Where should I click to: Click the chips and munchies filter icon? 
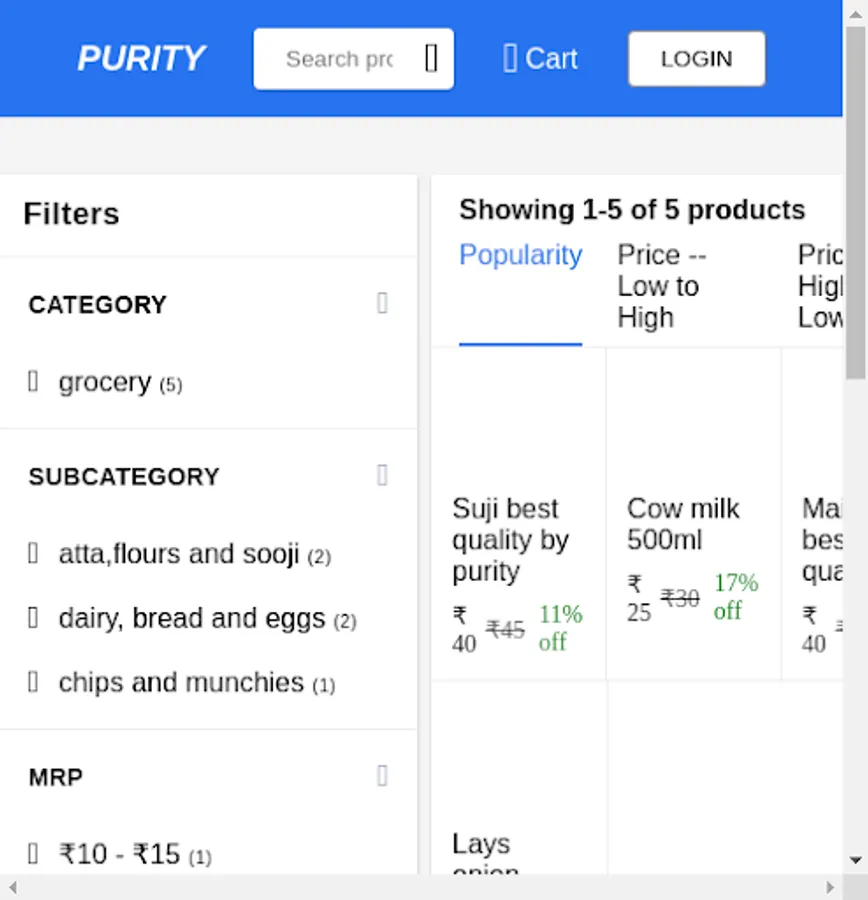coord(33,682)
